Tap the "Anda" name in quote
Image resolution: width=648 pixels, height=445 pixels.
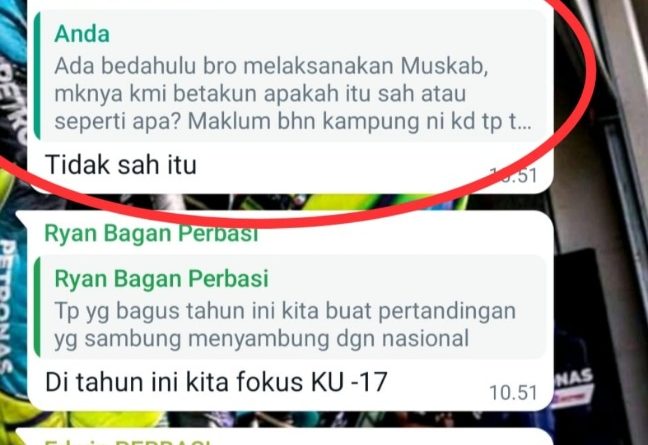(82, 34)
